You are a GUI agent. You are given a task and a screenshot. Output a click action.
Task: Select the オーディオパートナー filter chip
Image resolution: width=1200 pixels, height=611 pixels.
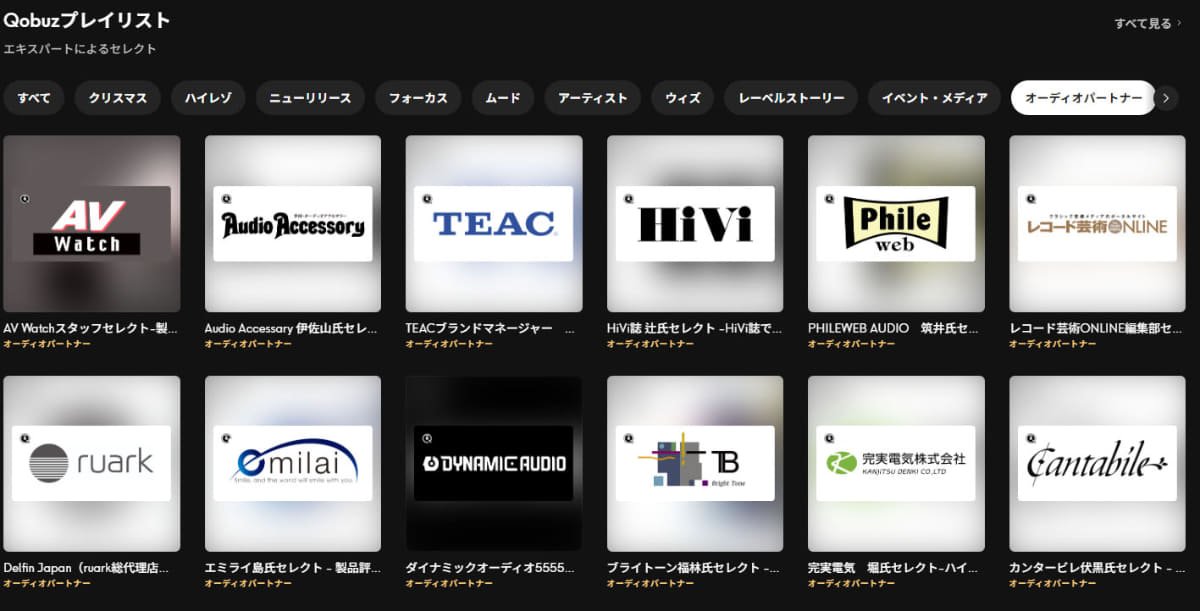pos(1083,98)
